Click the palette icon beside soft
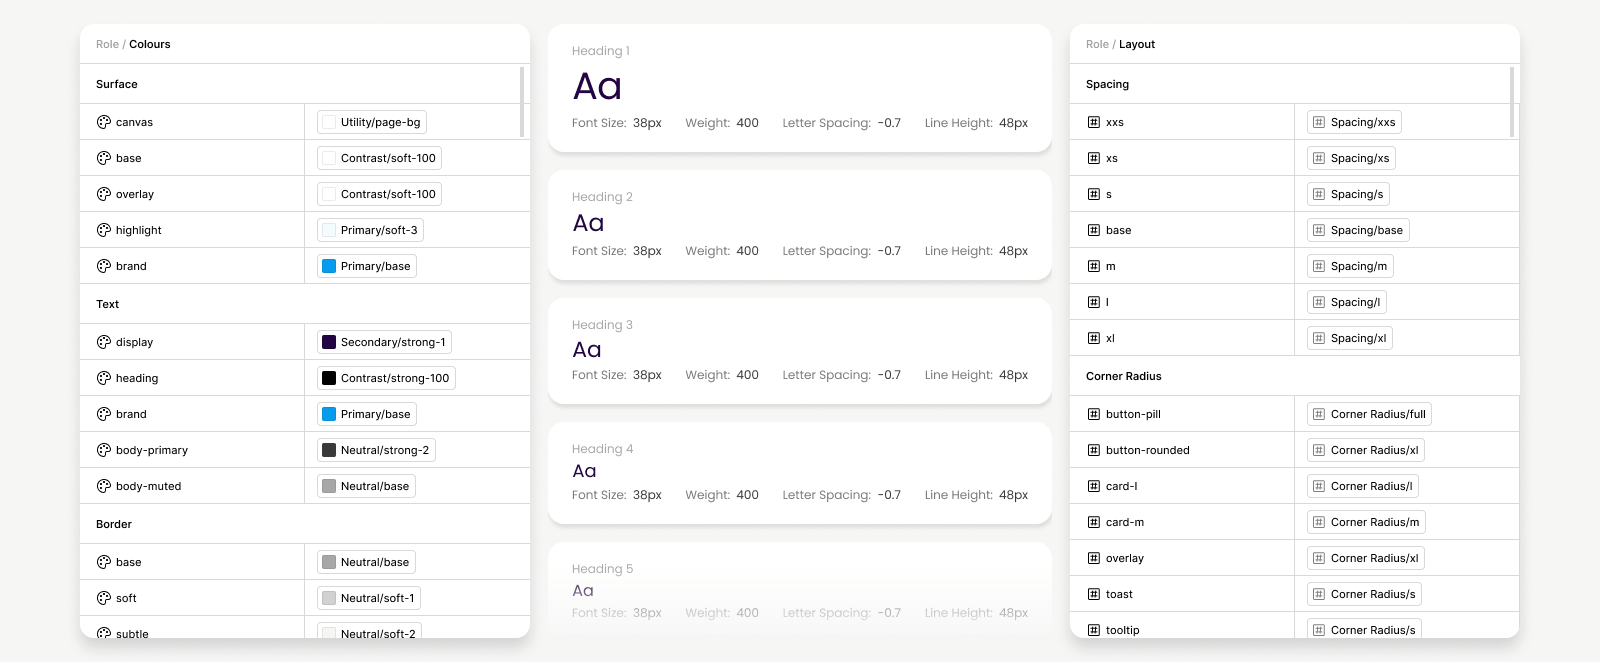 coord(103,598)
